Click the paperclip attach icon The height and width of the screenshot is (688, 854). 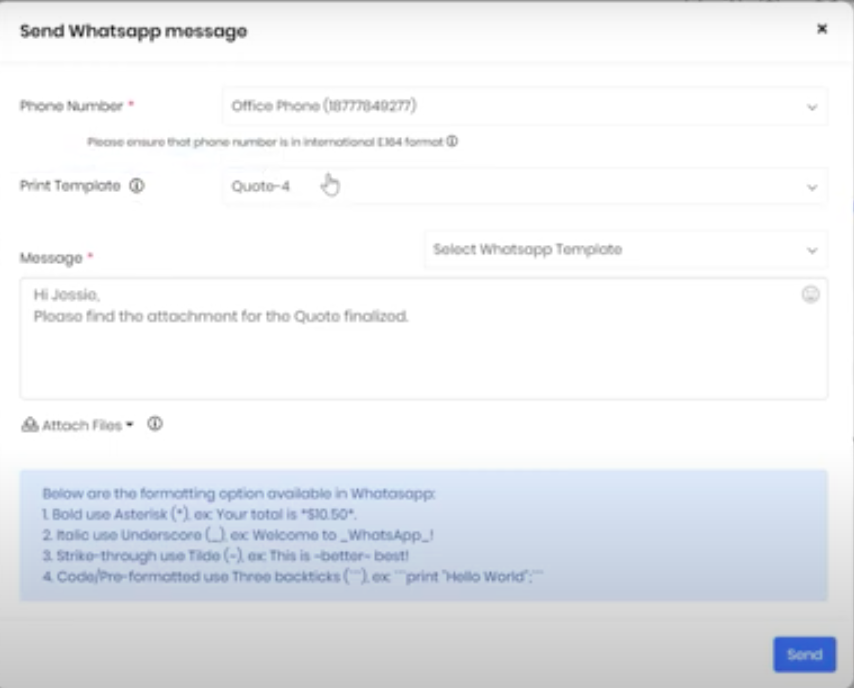29,425
